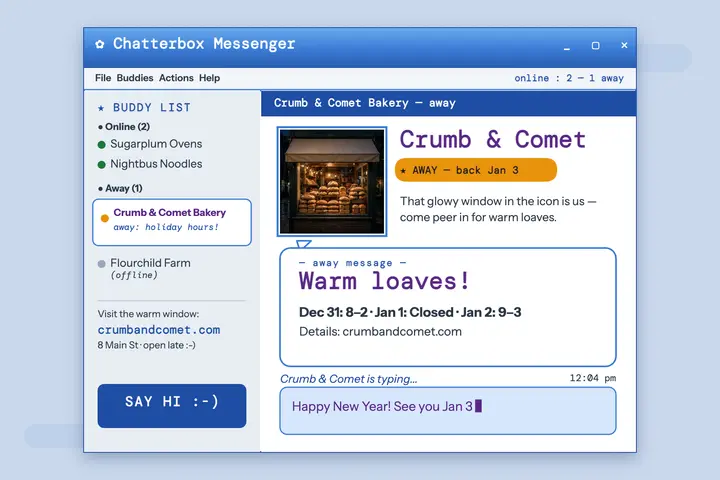Click the flower logo icon in title bar
Image resolution: width=720 pixels, height=480 pixels.
100,44
